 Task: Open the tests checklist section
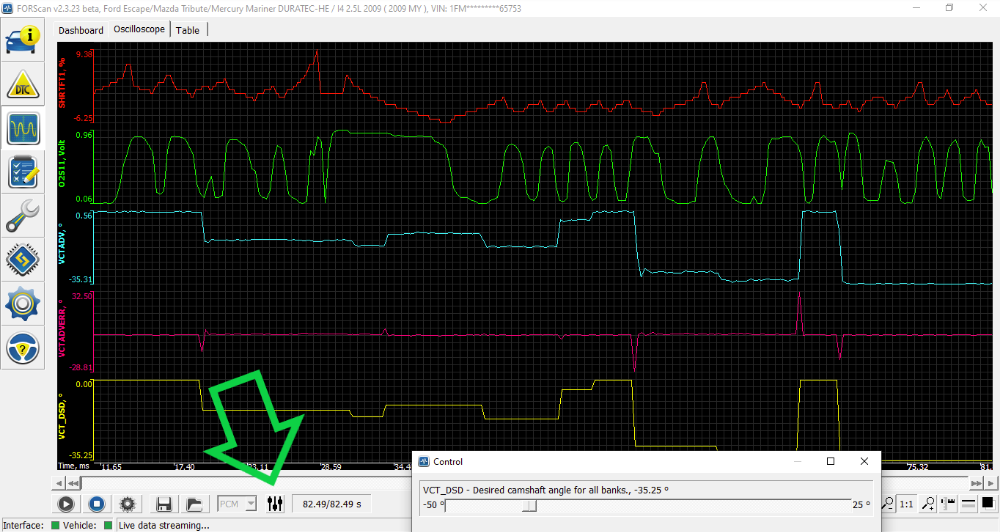click(23, 173)
